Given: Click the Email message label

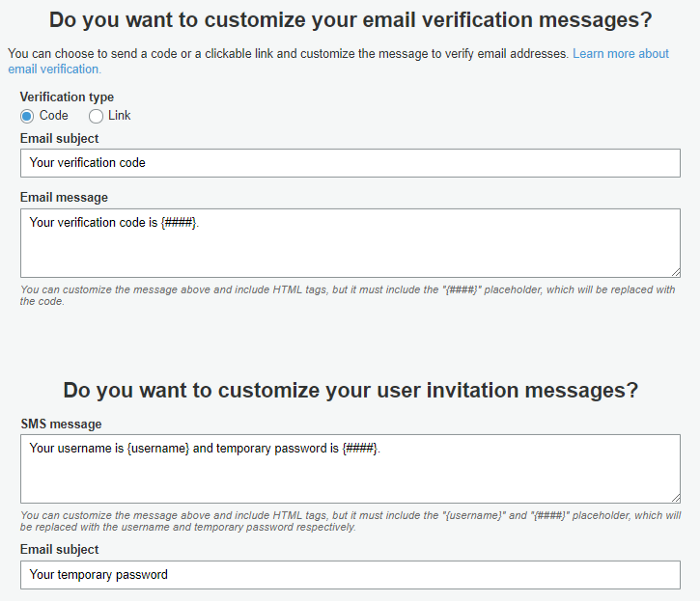Looking at the screenshot, I should [x=64, y=198].
